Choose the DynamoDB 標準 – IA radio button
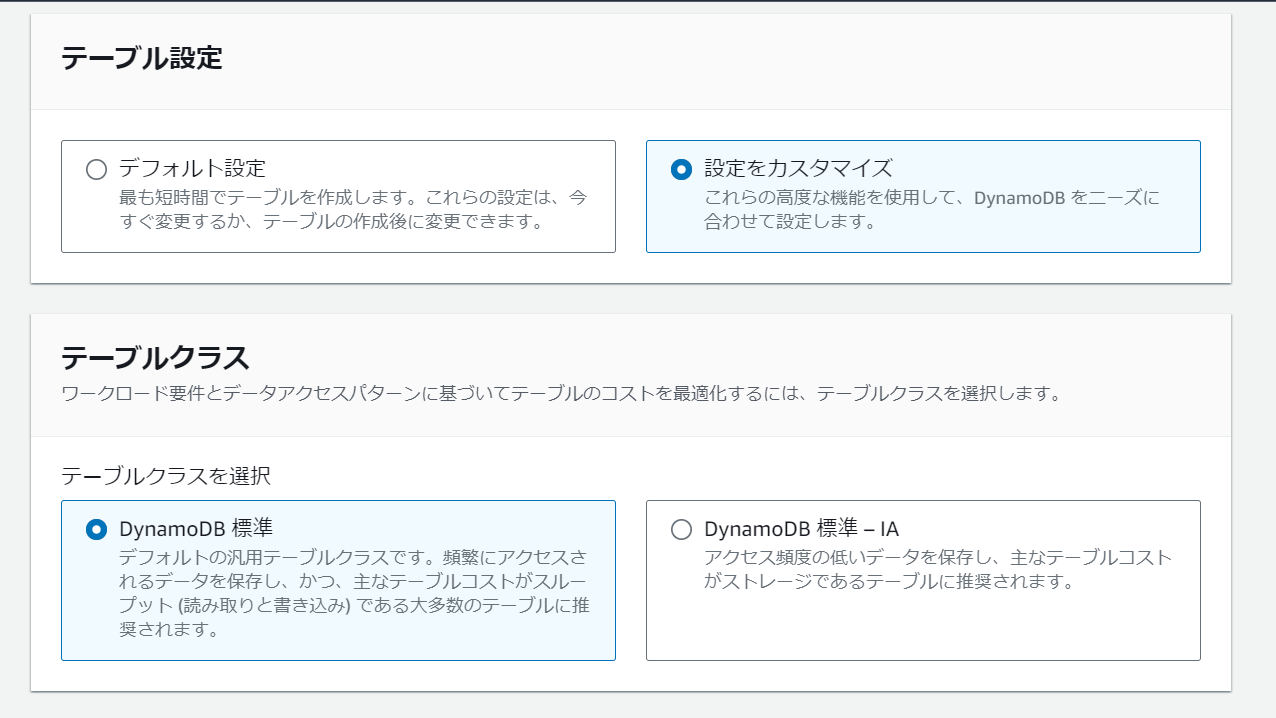 (x=681, y=529)
